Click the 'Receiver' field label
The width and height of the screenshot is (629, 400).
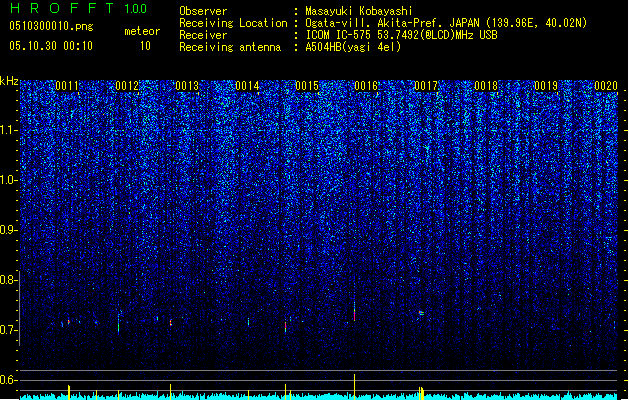click(203, 35)
